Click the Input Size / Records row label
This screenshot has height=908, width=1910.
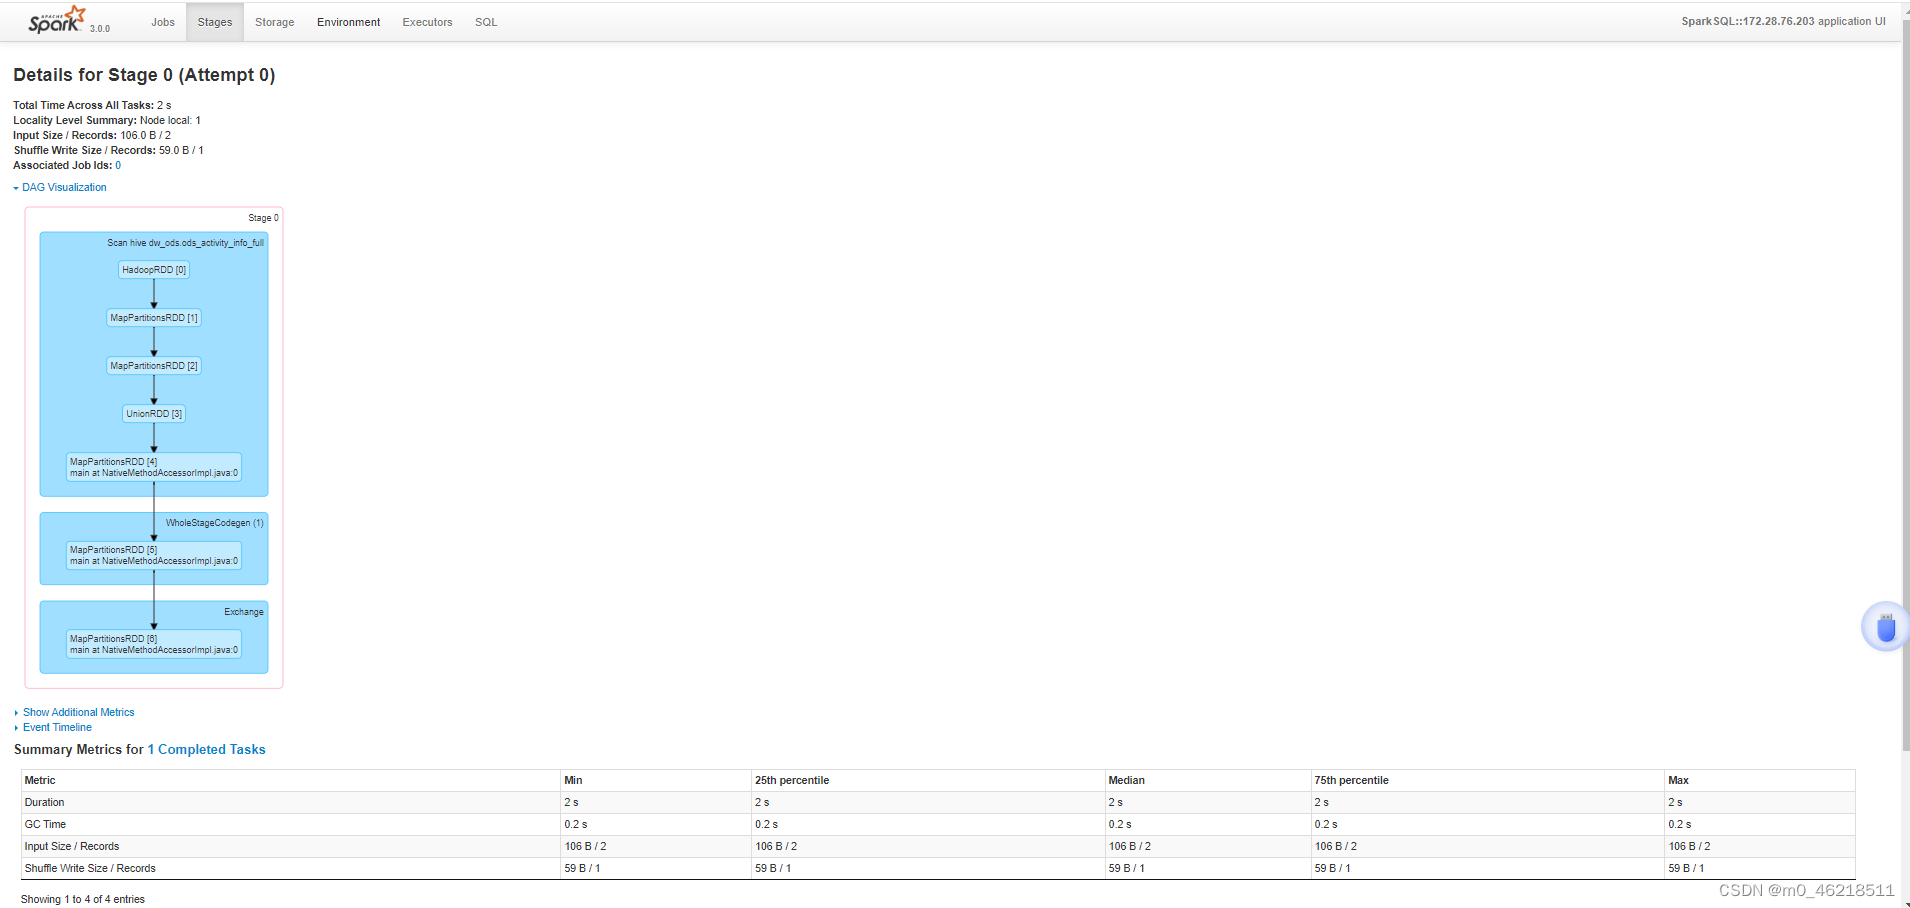72,846
